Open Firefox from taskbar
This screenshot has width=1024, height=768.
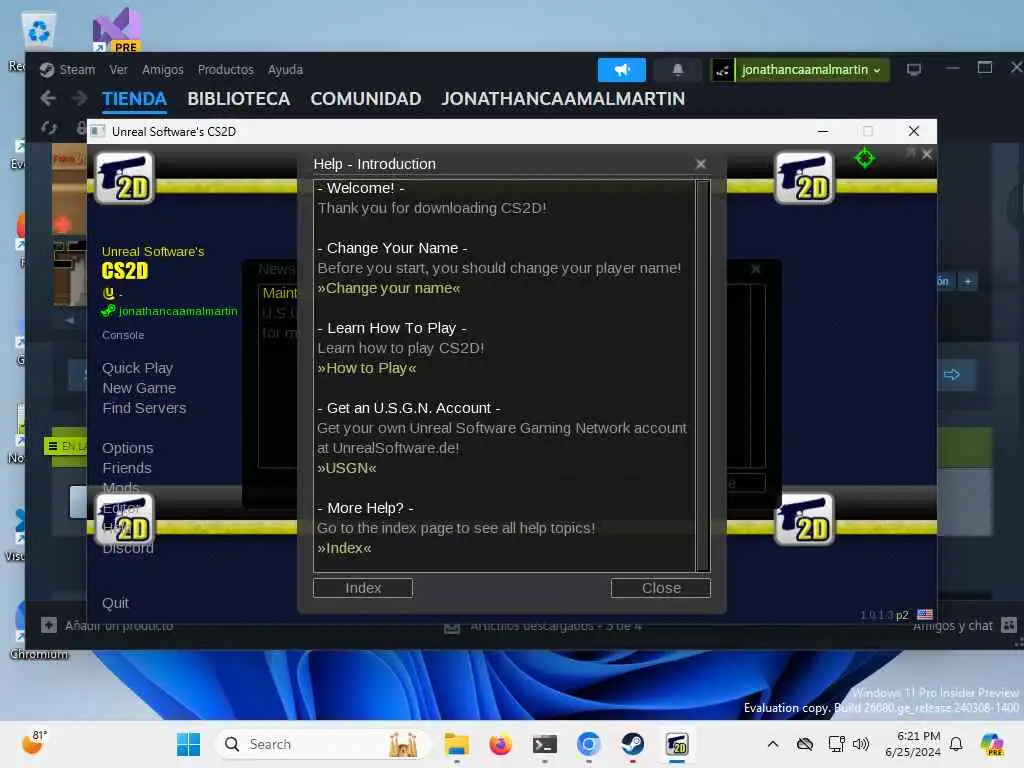pyautogui.click(x=500, y=744)
